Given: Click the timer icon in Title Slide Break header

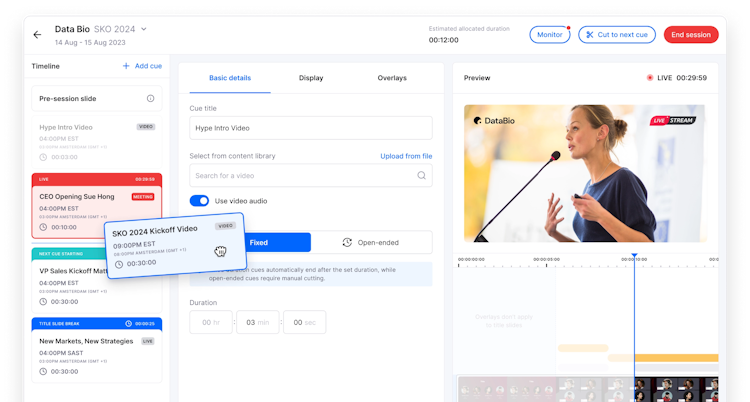Looking at the screenshot, I should click(x=128, y=324).
